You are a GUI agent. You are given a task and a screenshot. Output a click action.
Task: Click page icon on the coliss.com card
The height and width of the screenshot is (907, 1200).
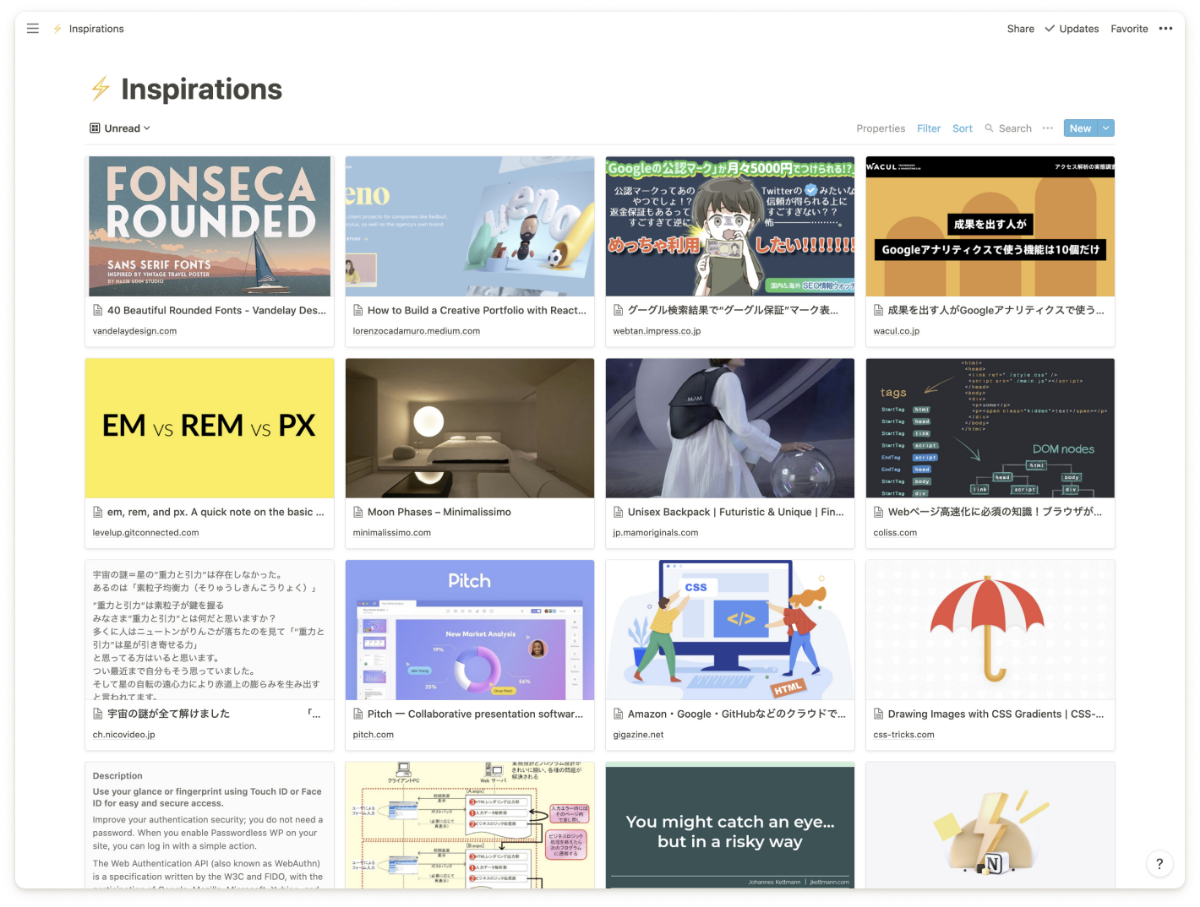878,512
